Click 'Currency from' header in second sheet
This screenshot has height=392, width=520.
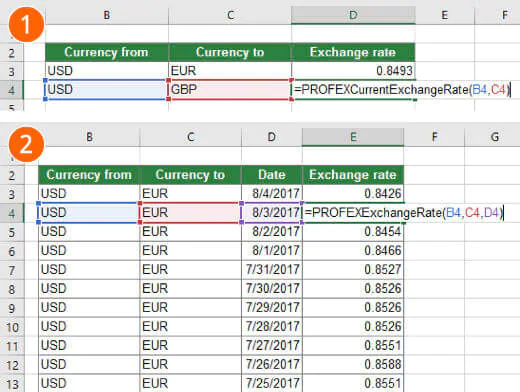point(89,175)
